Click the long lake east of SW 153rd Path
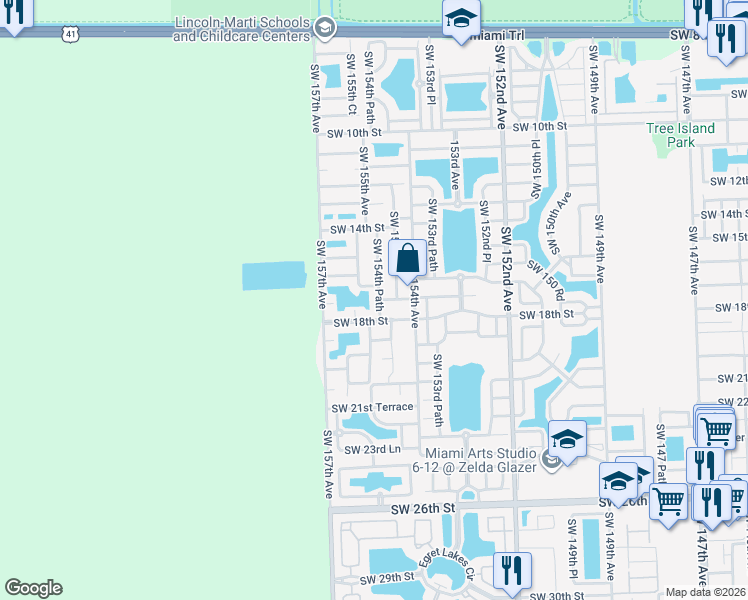Screen dimensions: 748x600 460,241
